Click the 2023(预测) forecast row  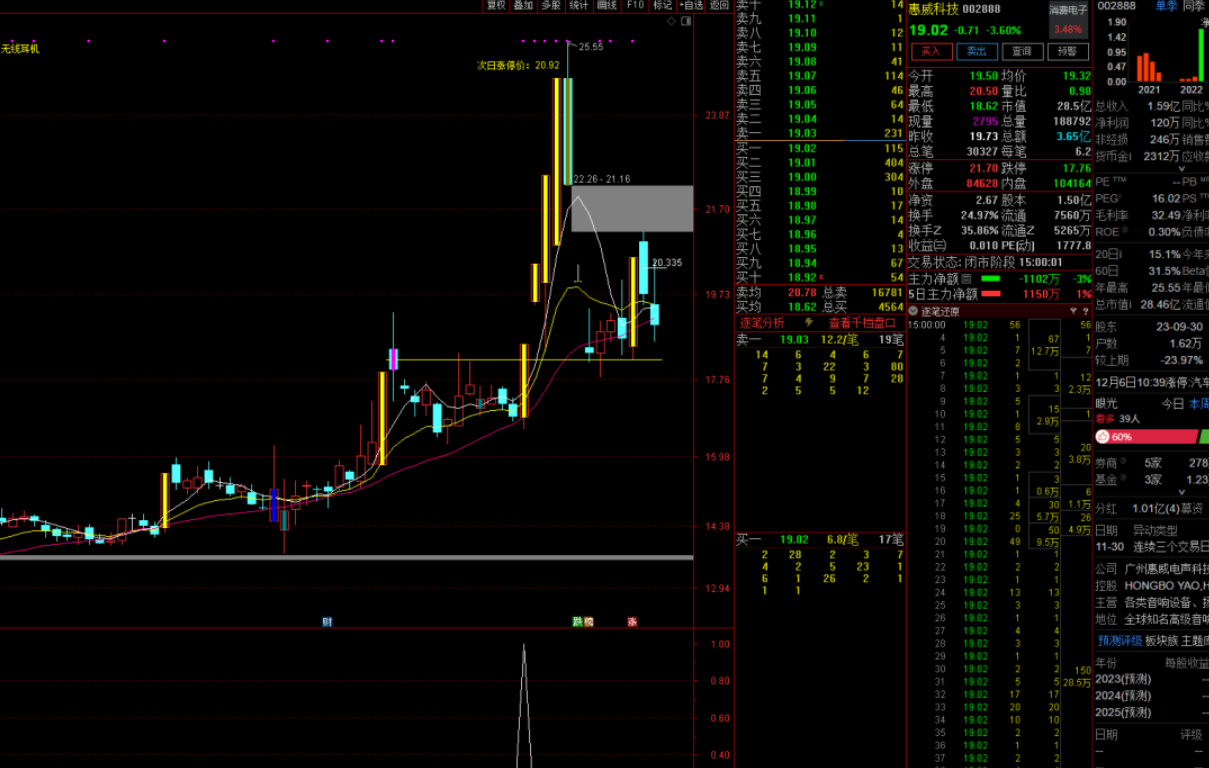[1152, 678]
